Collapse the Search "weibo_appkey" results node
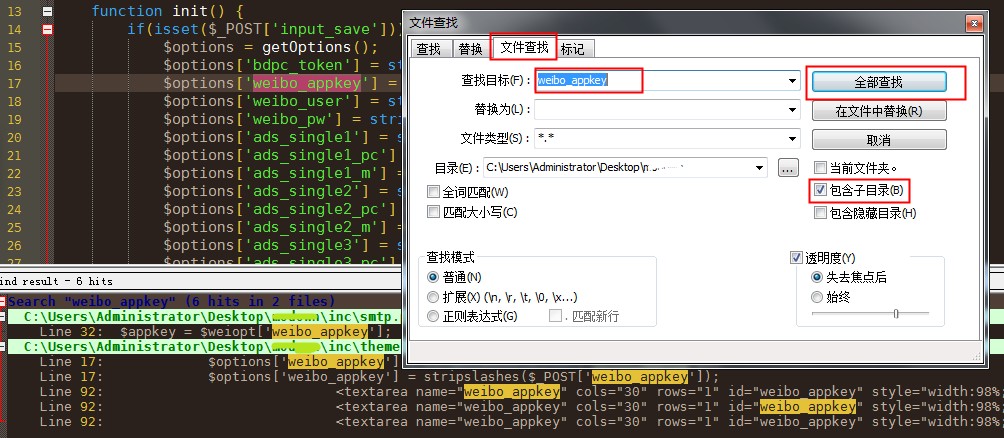Image resolution: width=1004 pixels, height=438 pixels. 4,301
